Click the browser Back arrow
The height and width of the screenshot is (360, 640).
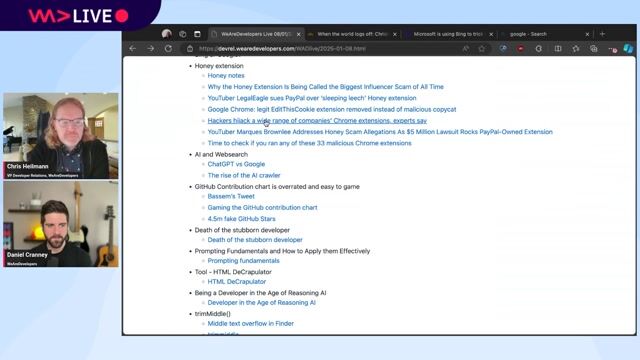133,49
